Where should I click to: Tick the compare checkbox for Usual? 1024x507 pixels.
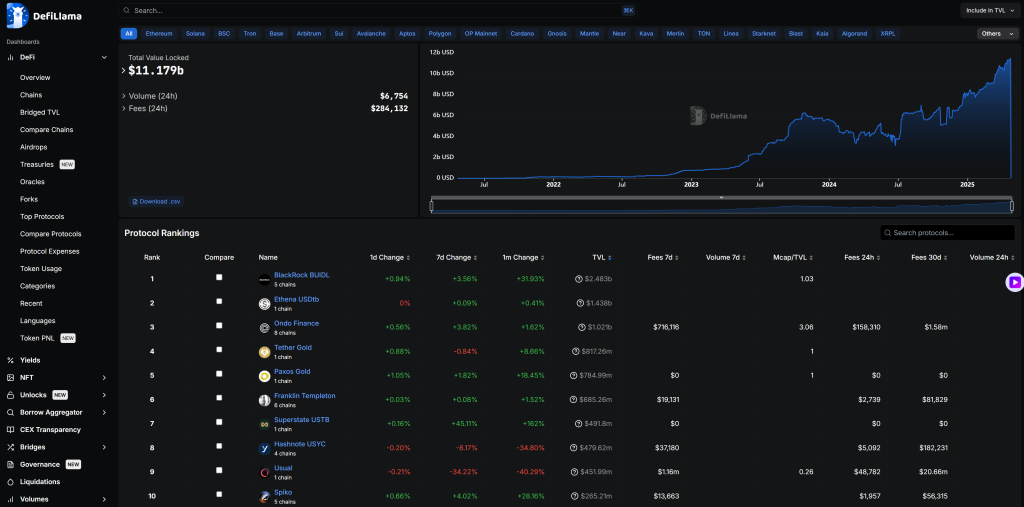pos(219,470)
